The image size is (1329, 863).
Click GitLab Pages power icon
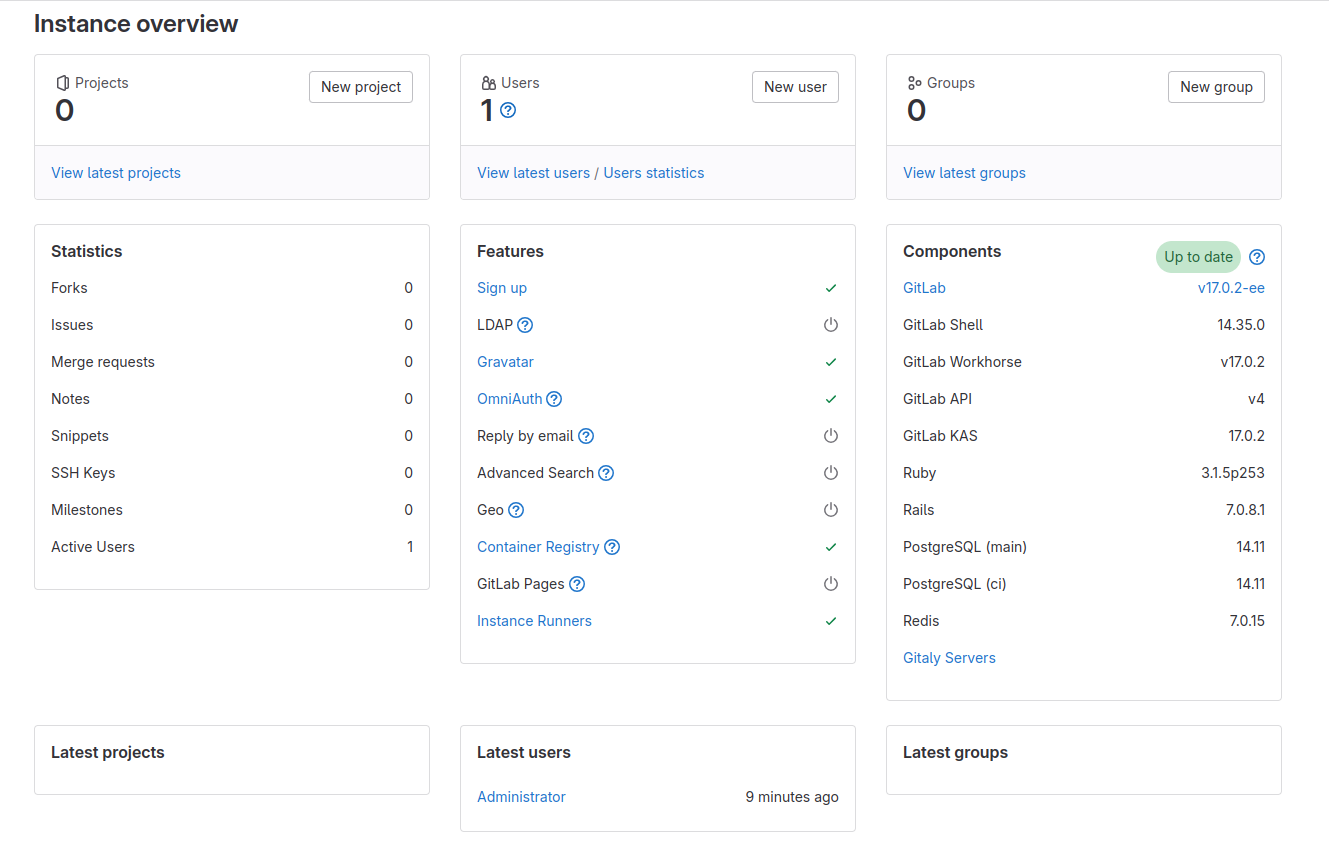(x=831, y=584)
